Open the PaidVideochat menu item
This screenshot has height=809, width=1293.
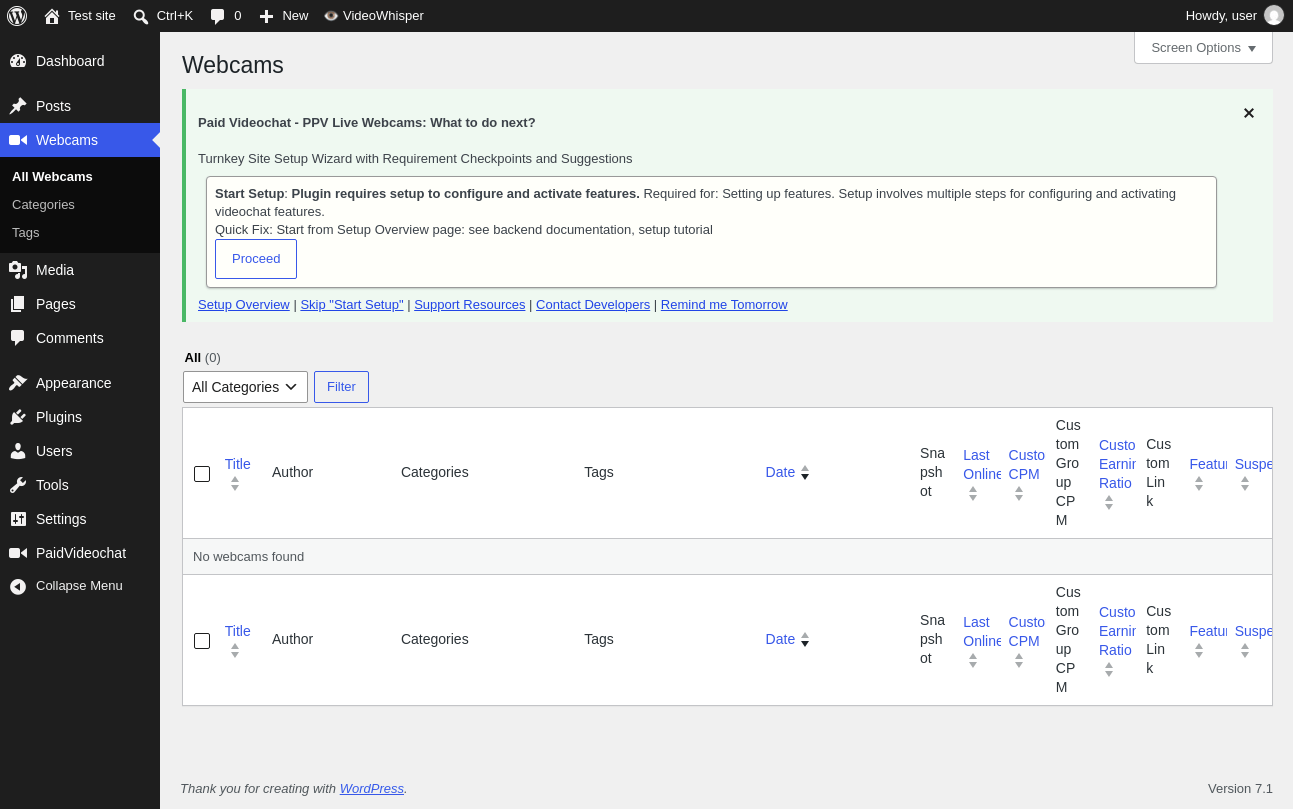tap(80, 553)
